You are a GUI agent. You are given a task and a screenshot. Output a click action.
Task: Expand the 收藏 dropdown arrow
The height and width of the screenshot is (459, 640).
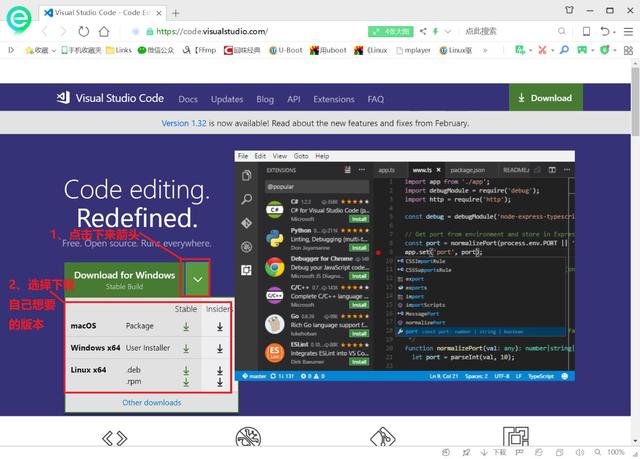pyautogui.click(x=53, y=51)
